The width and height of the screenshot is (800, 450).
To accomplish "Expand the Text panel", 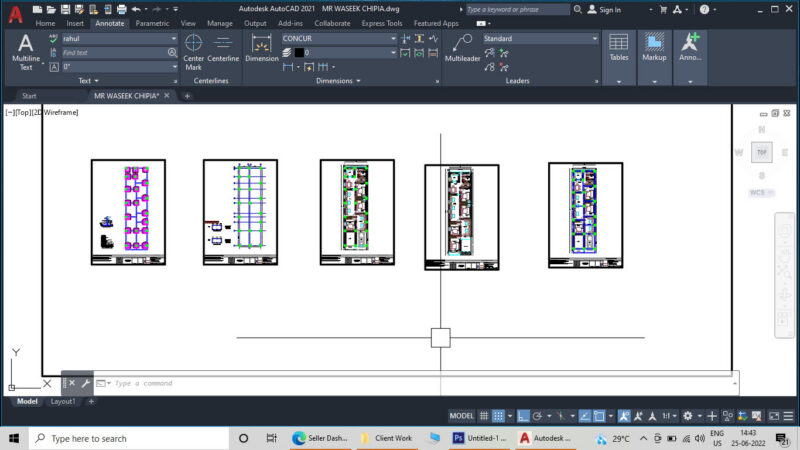I will [89, 81].
